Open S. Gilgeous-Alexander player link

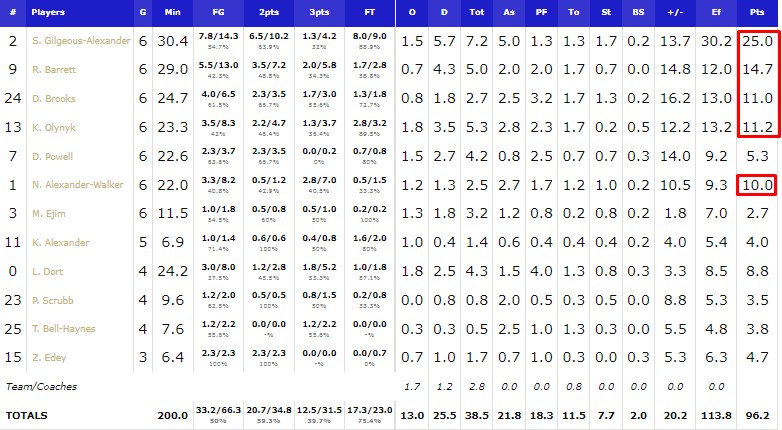click(x=81, y=41)
